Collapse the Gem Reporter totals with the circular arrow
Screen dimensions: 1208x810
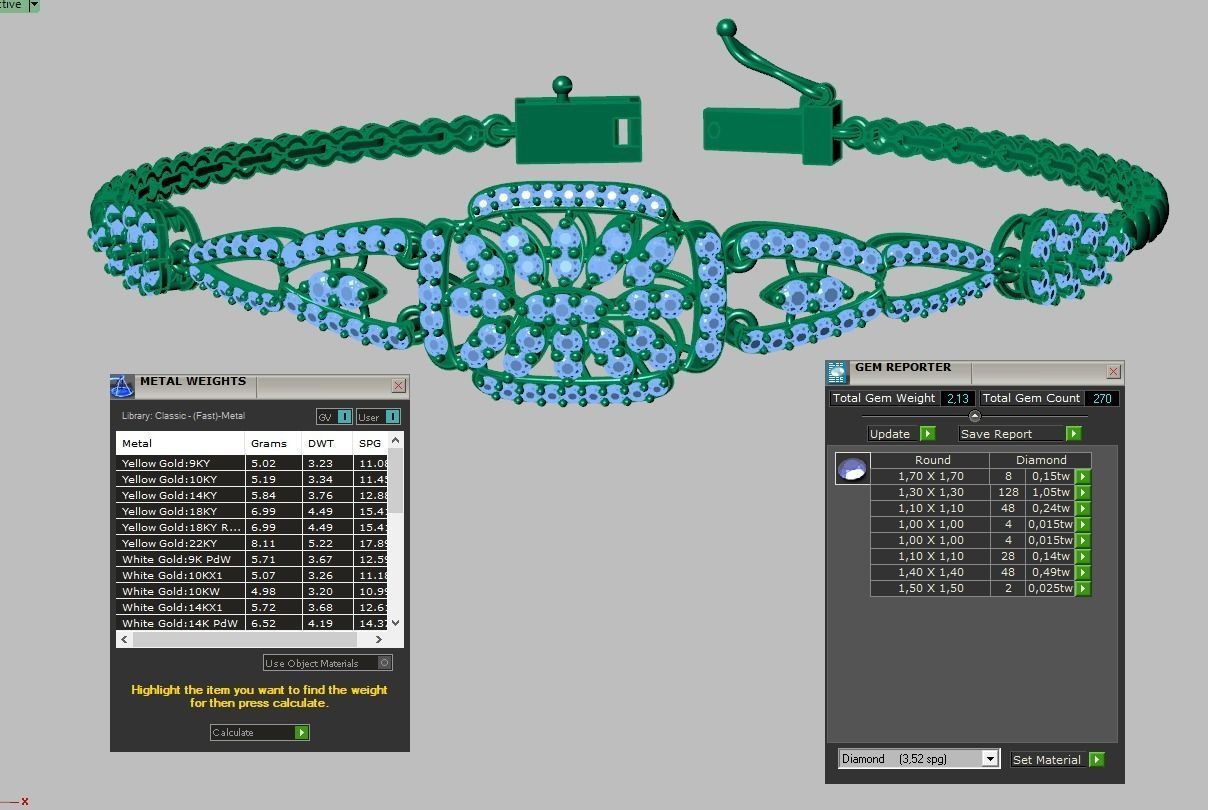tap(975, 416)
